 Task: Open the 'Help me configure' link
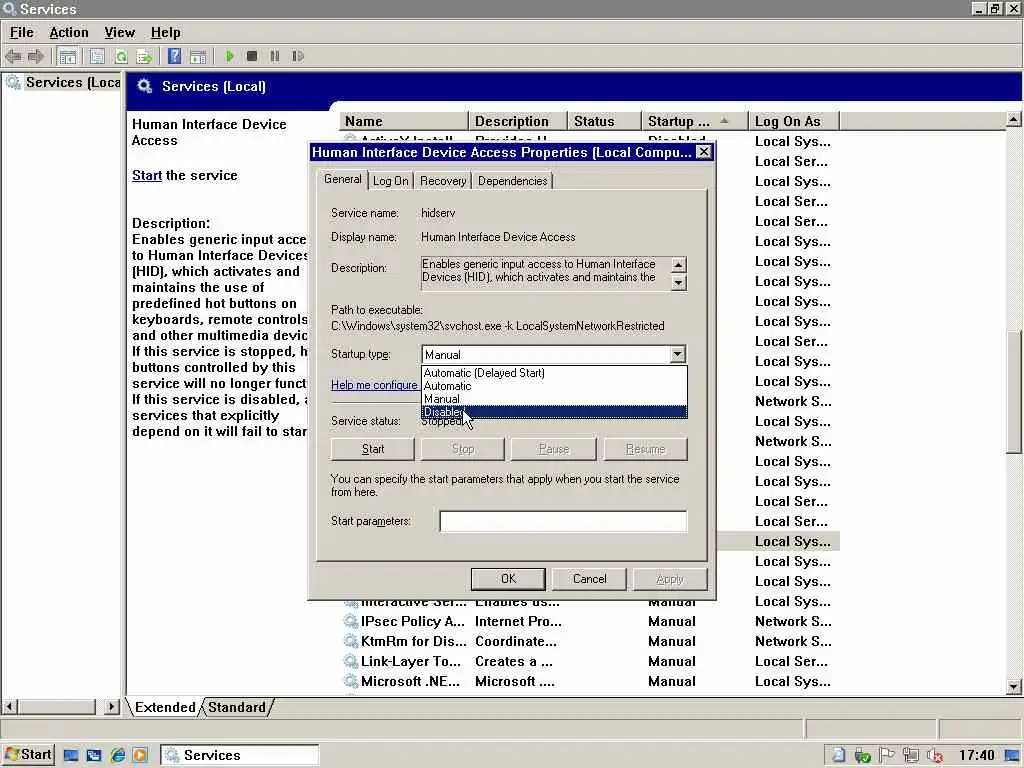click(x=374, y=385)
